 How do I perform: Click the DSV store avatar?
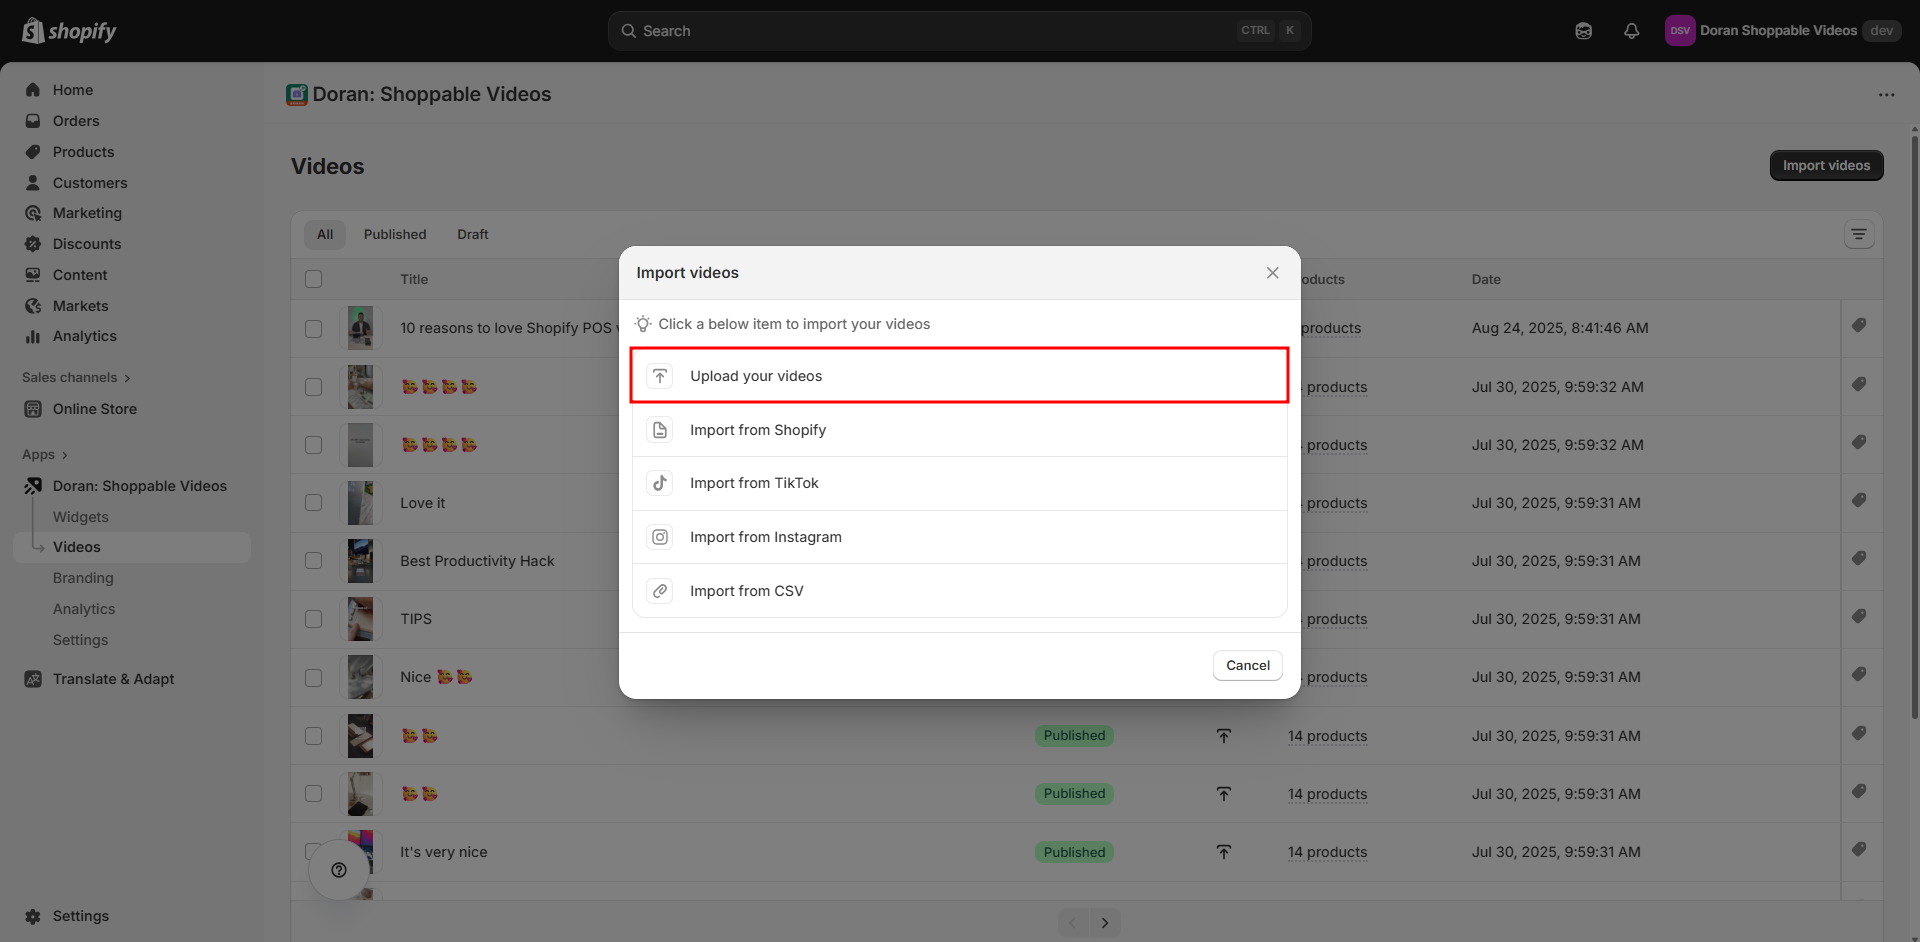(1680, 31)
